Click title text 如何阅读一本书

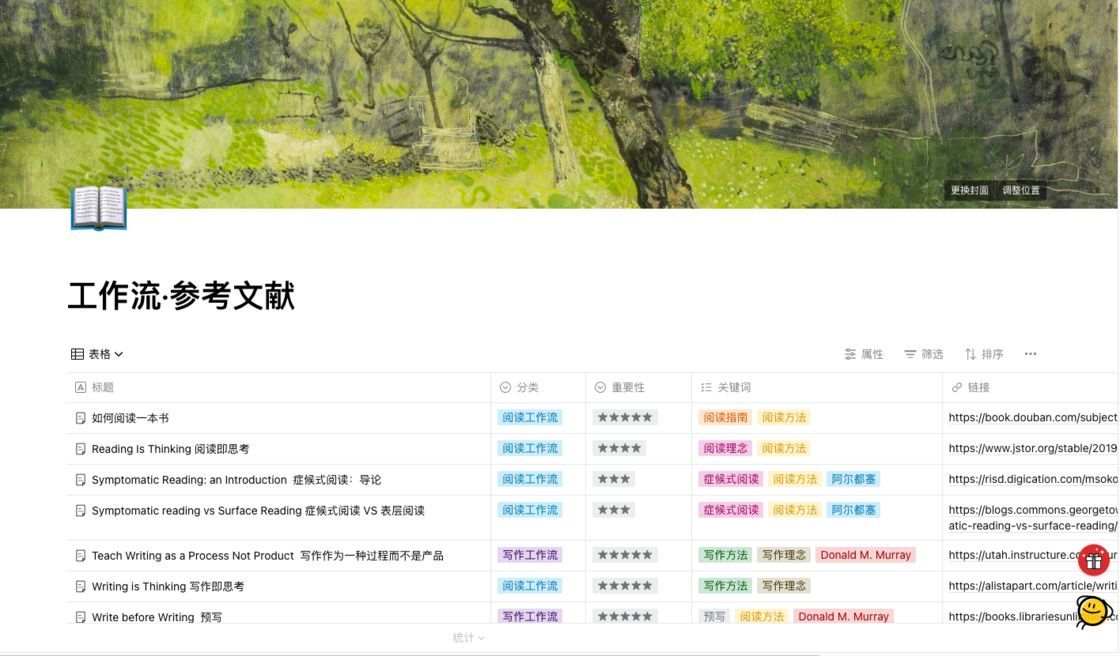130,418
